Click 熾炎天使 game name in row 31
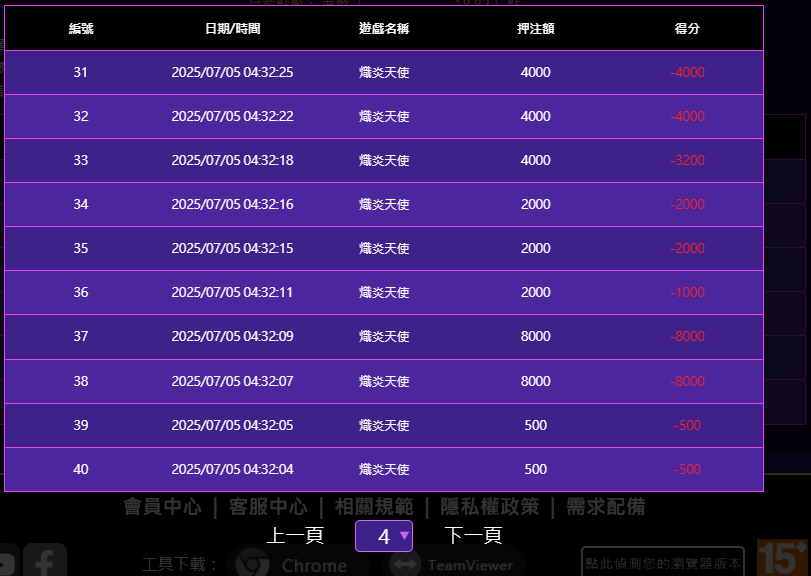The image size is (811, 576). coord(384,72)
